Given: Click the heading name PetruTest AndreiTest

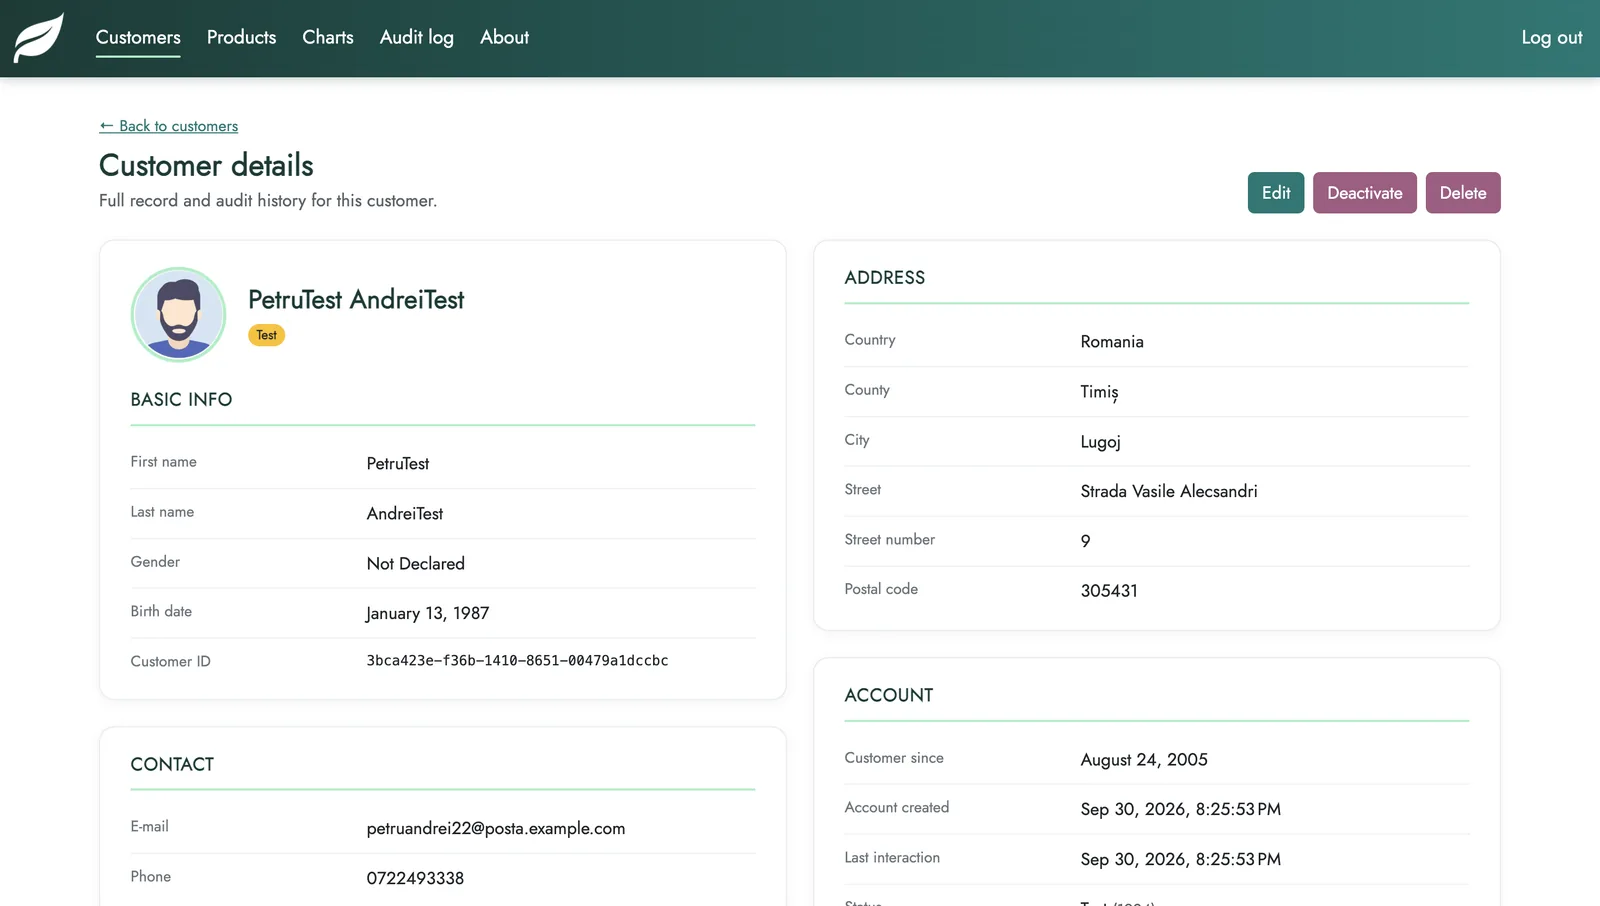Looking at the screenshot, I should tap(356, 300).
